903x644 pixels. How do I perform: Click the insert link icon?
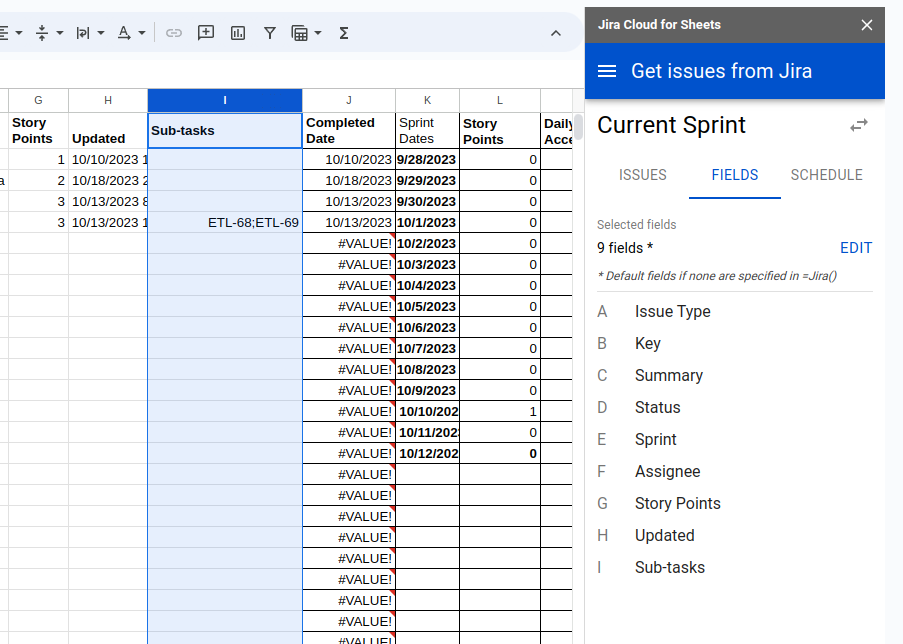tap(174, 33)
